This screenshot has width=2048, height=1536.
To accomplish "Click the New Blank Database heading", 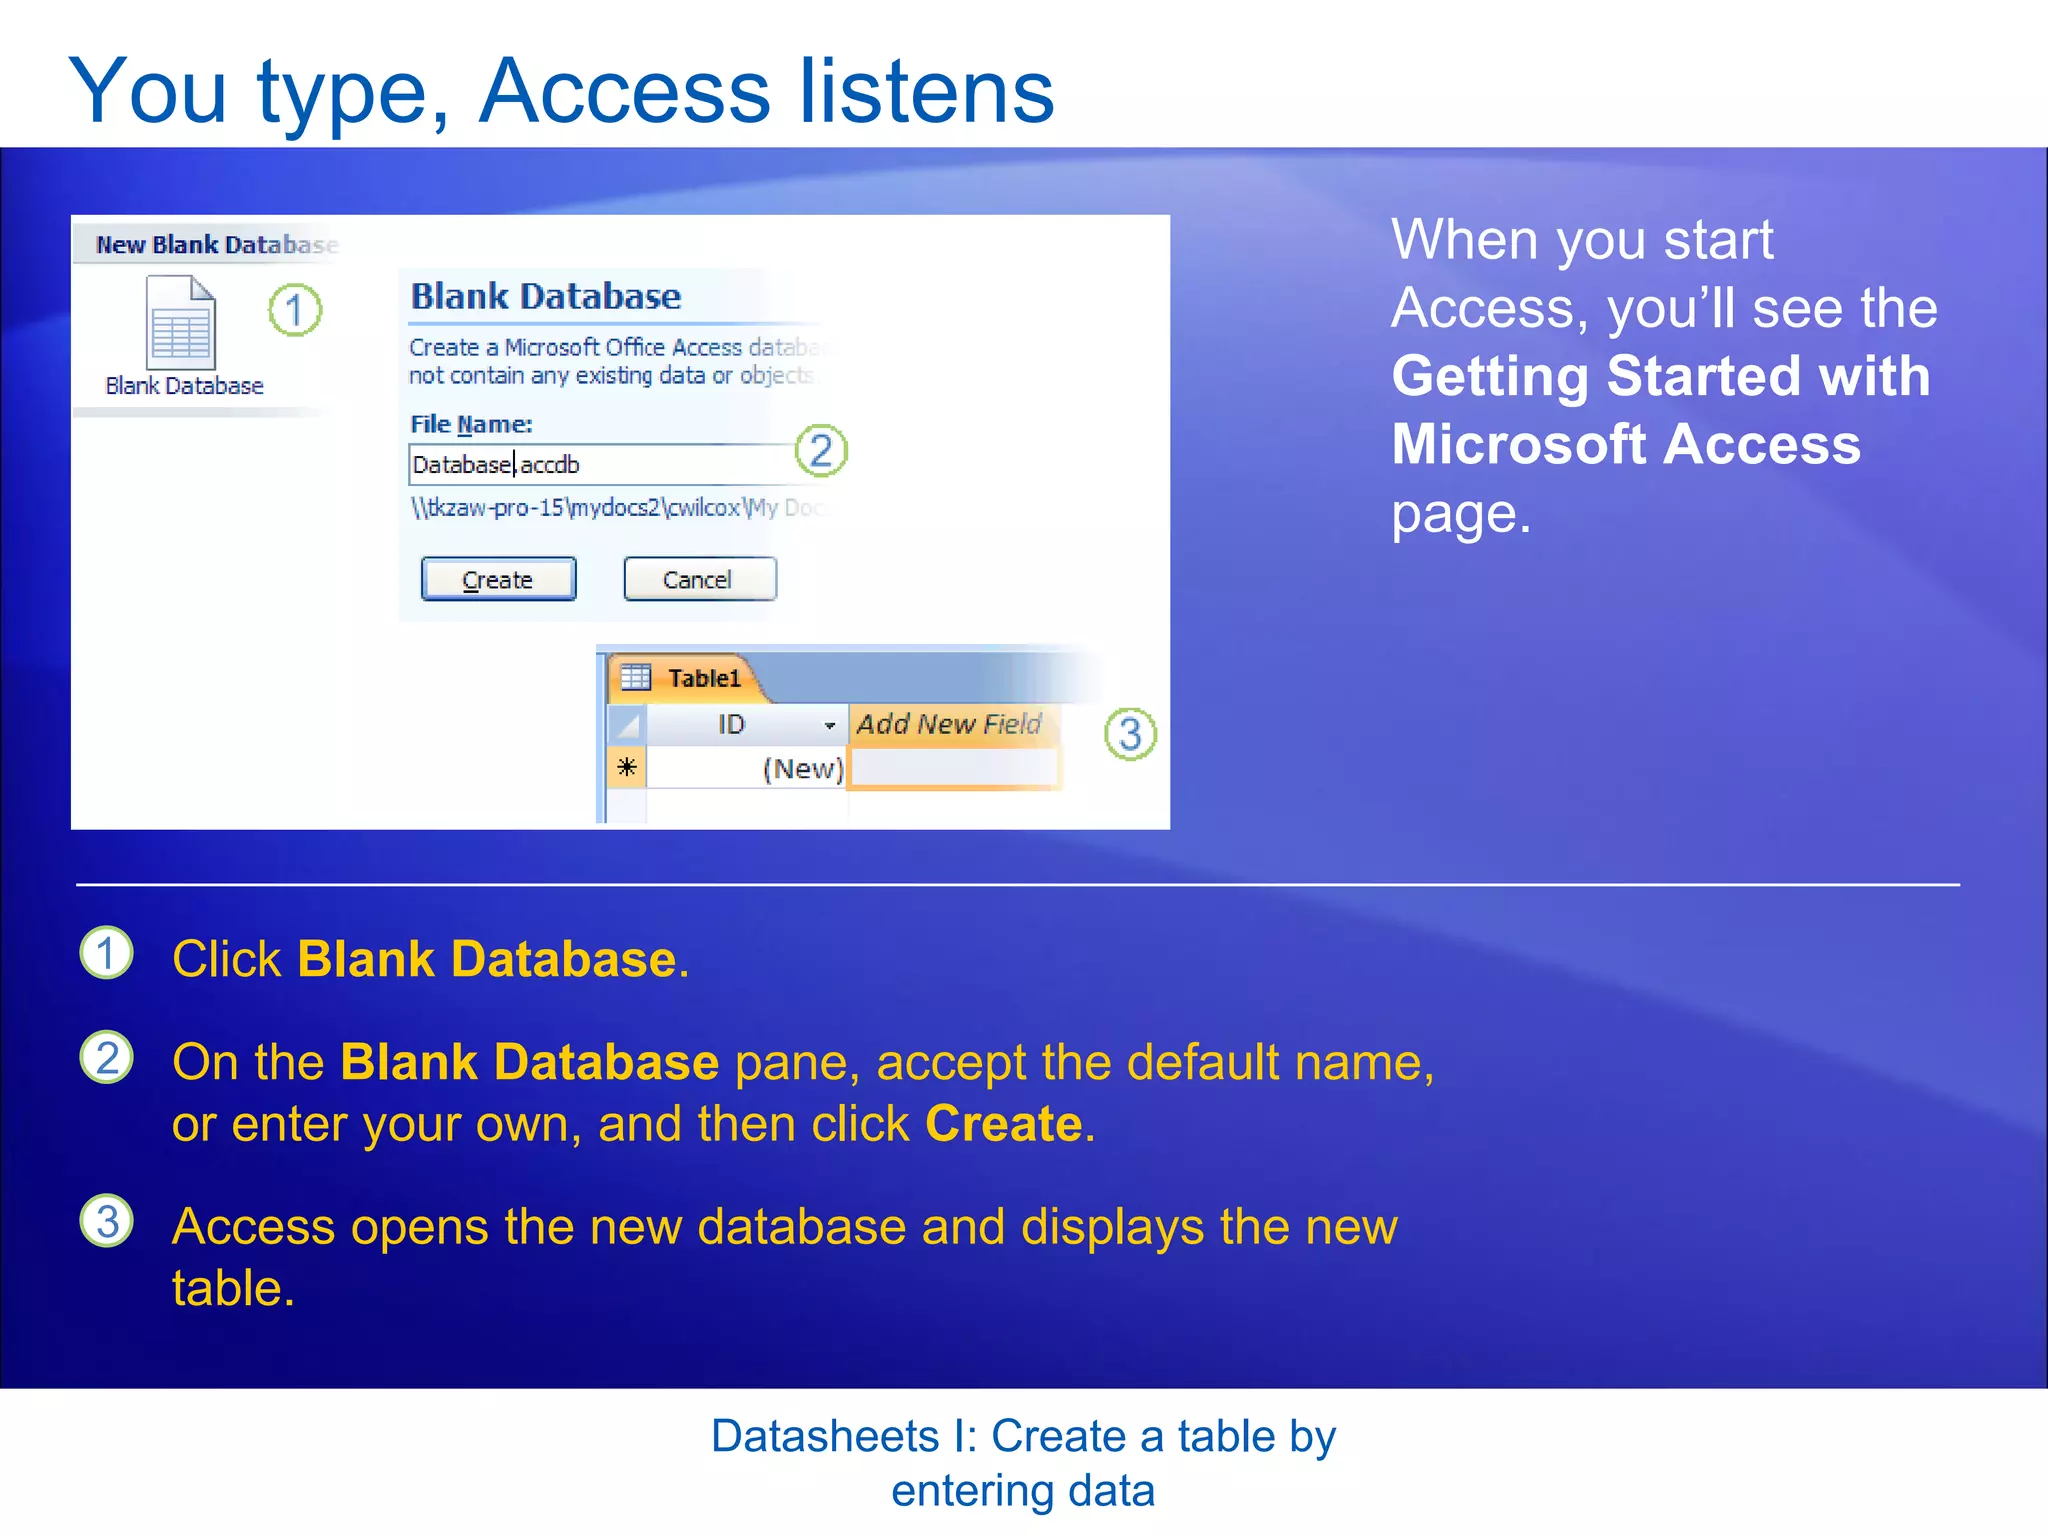I will point(217,245).
